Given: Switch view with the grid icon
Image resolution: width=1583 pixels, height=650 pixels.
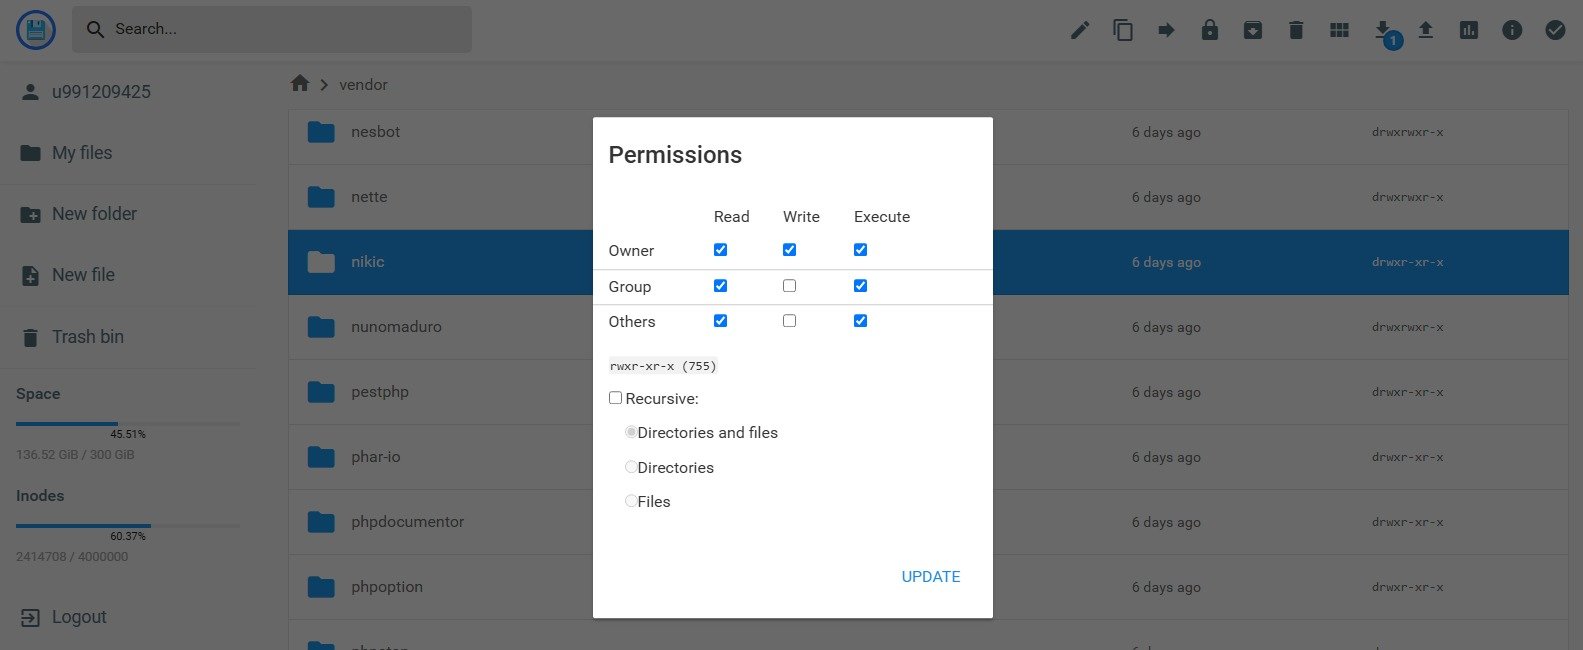Looking at the screenshot, I should [1339, 30].
